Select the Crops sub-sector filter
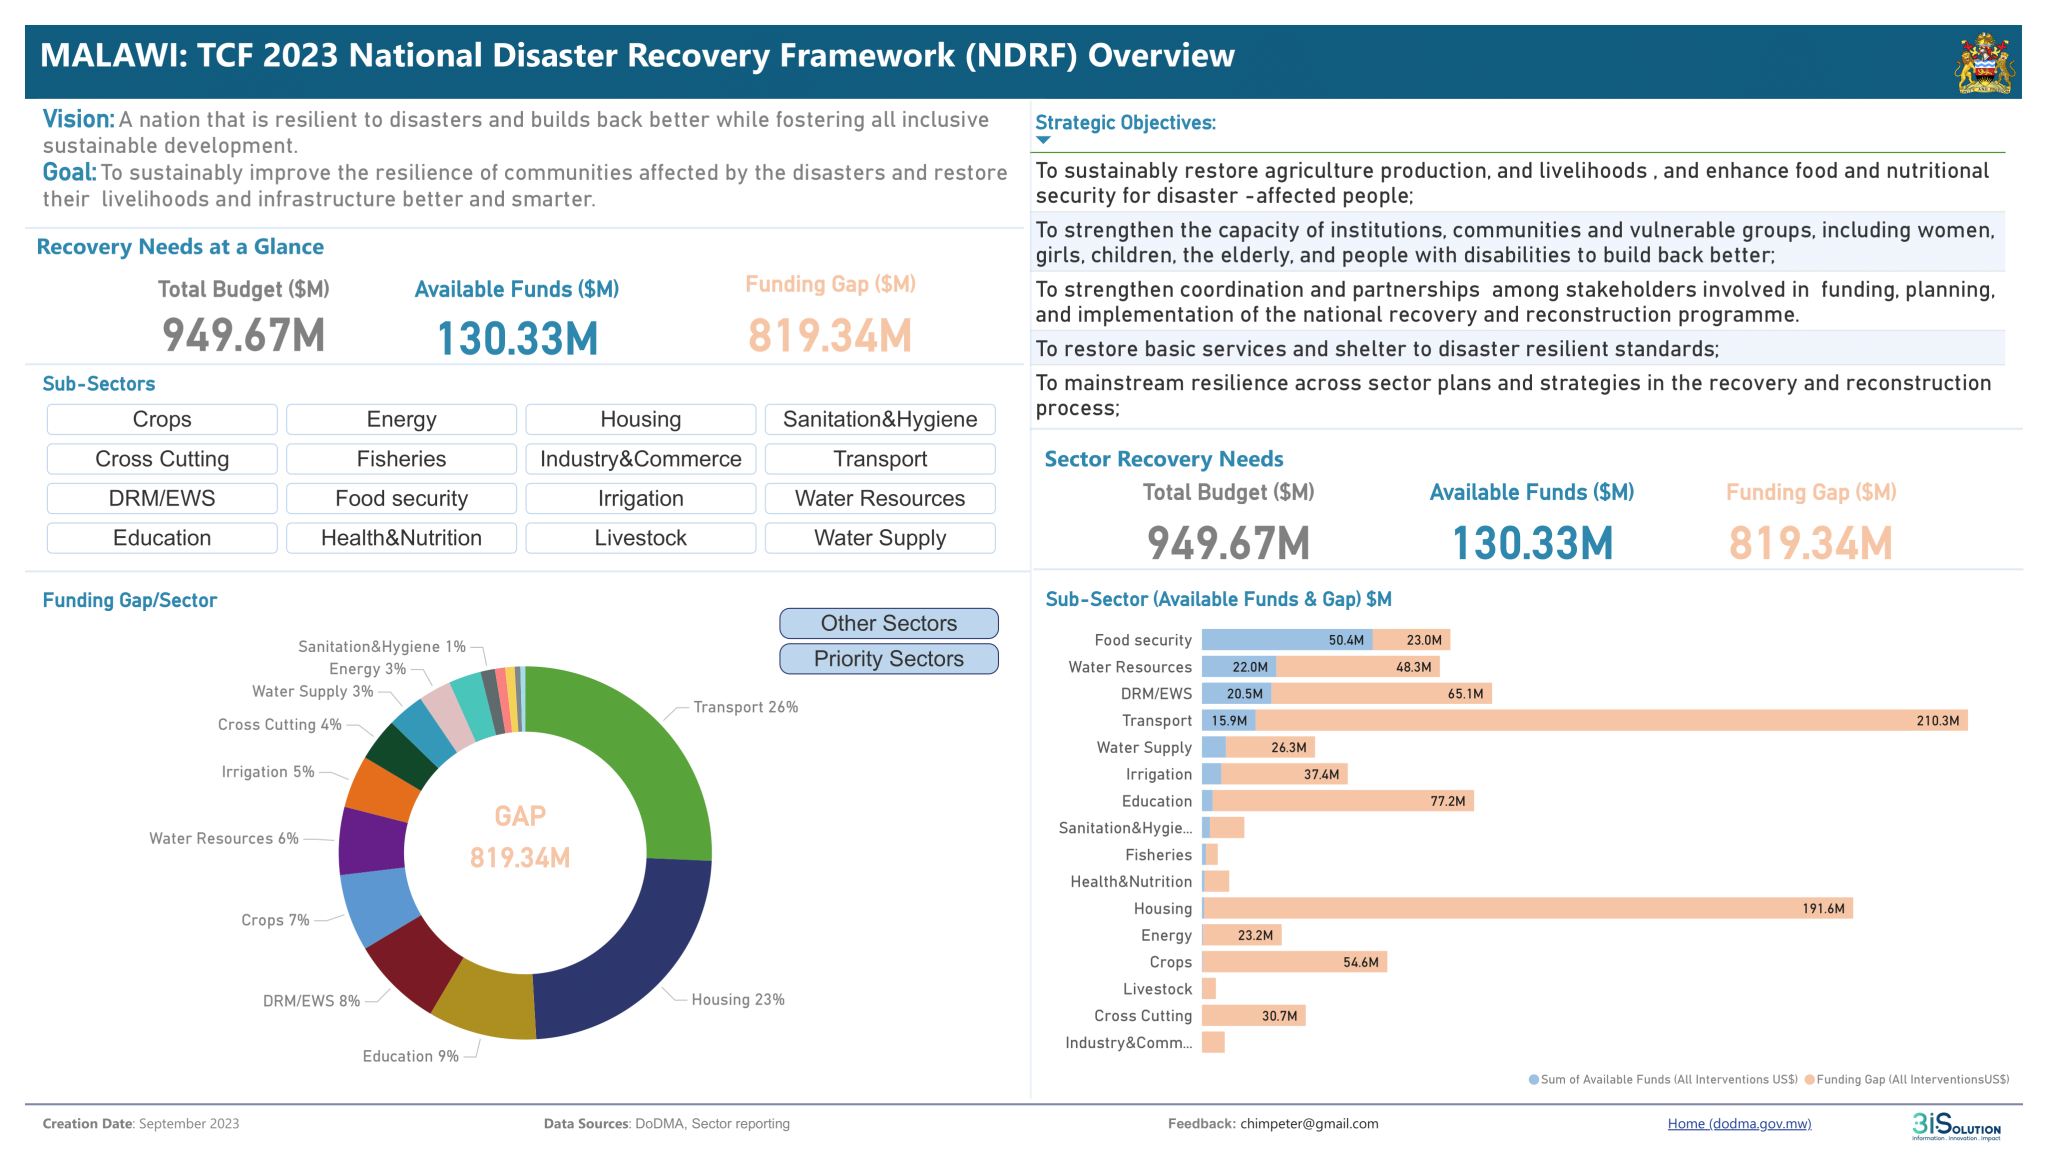2048x1174 pixels. pyautogui.click(x=162, y=420)
